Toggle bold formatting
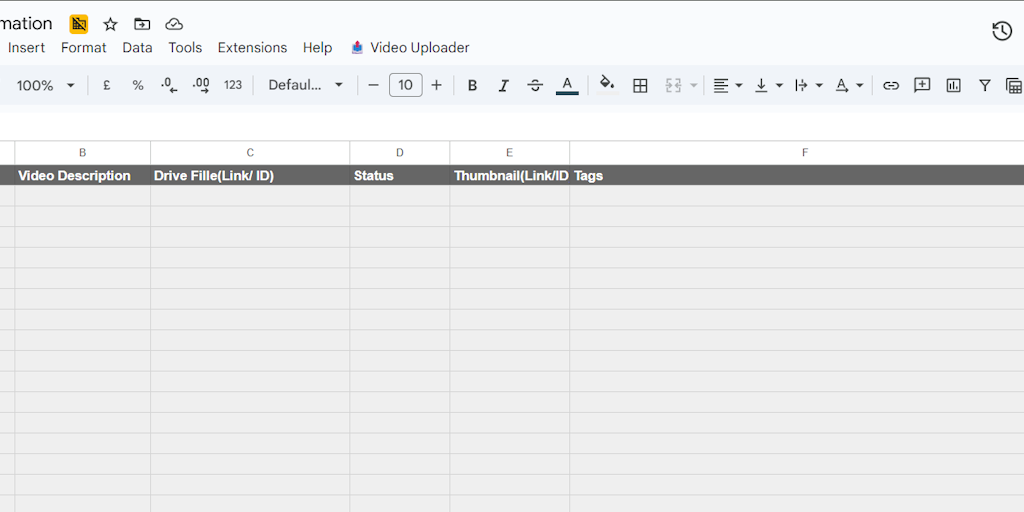 [x=473, y=86]
